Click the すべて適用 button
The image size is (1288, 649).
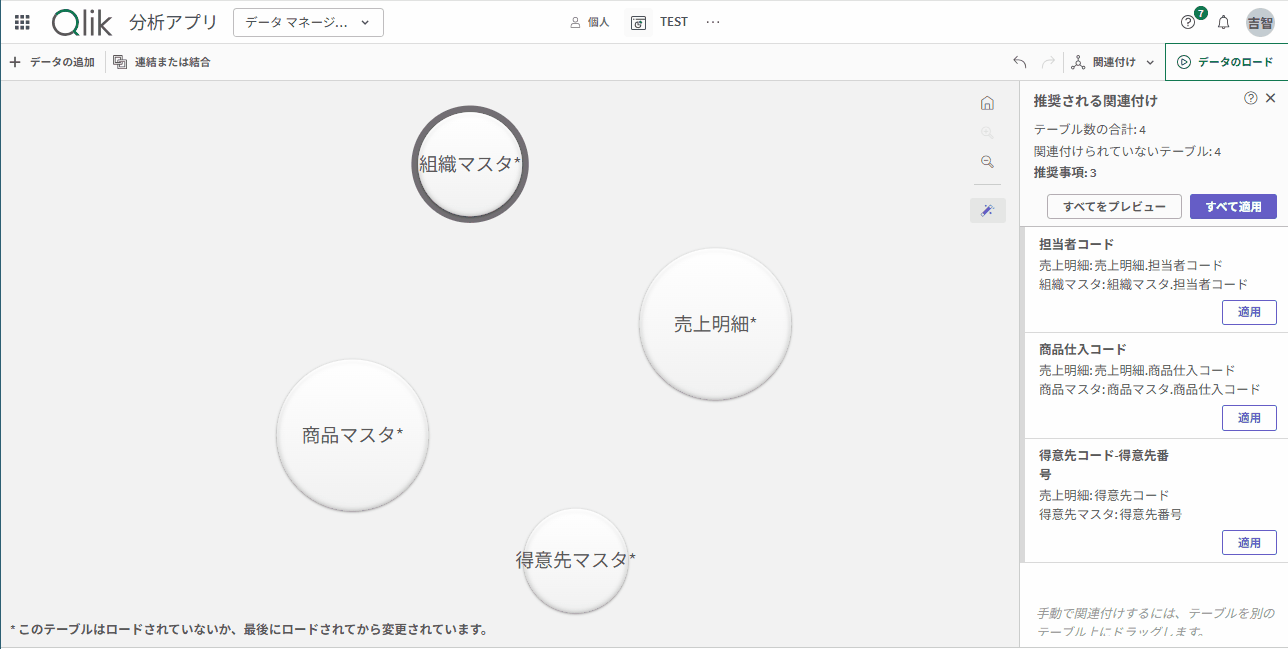pyautogui.click(x=1233, y=207)
